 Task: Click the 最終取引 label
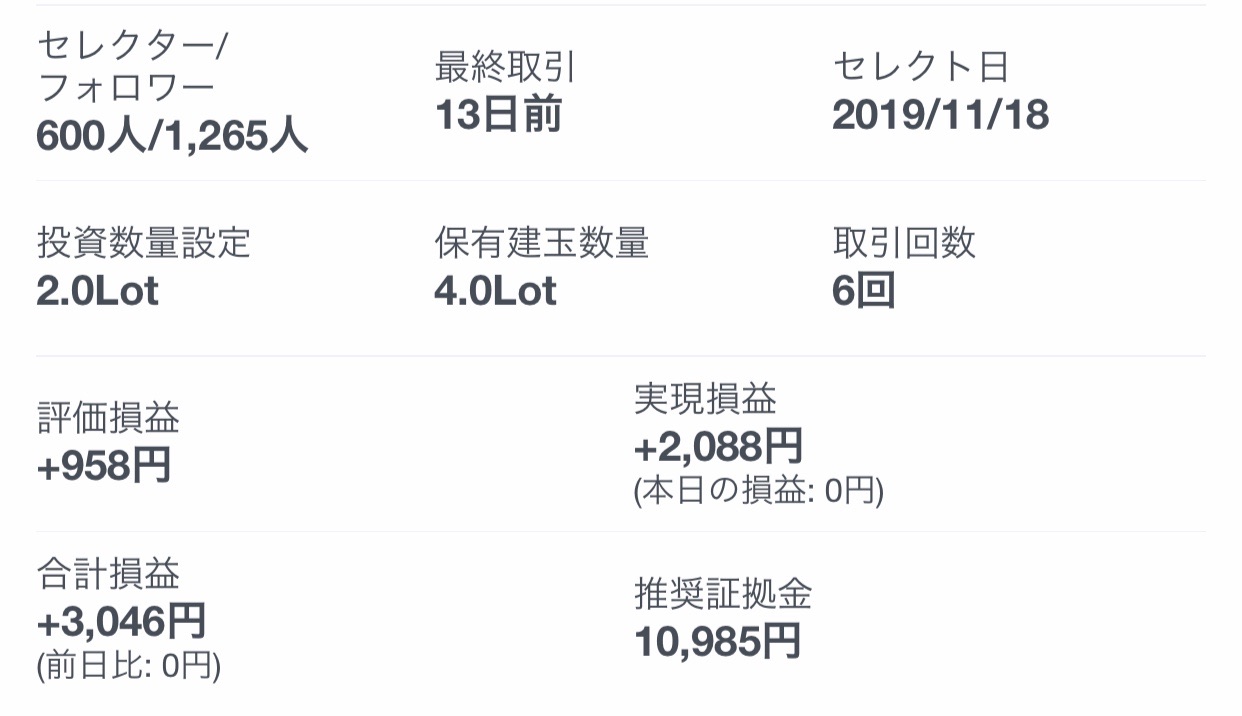click(x=505, y=67)
